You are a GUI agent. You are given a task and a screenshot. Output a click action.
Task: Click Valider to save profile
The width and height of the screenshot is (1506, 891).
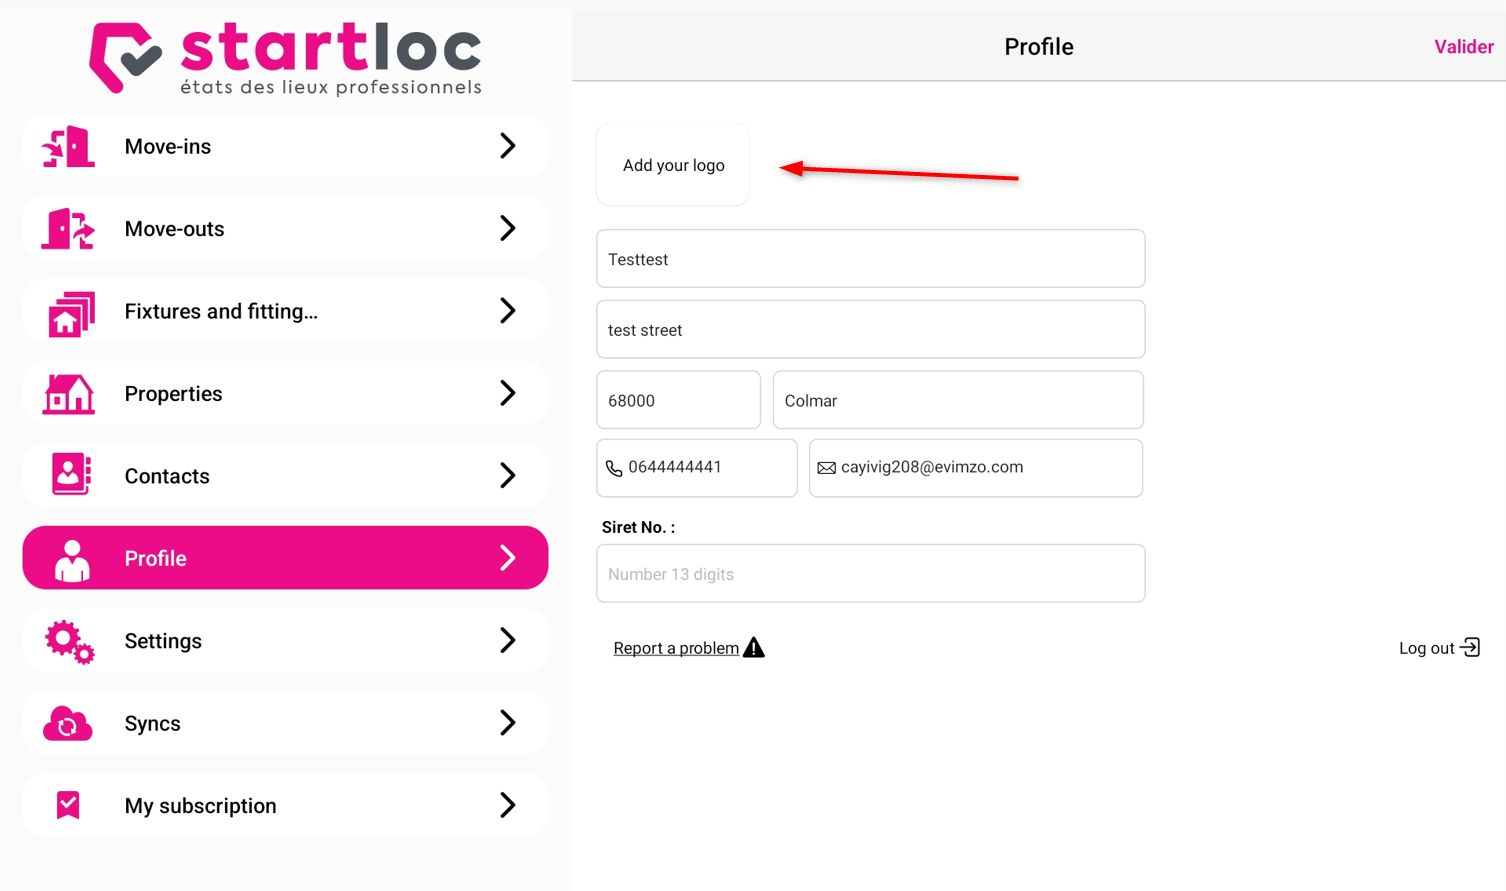[1464, 47]
